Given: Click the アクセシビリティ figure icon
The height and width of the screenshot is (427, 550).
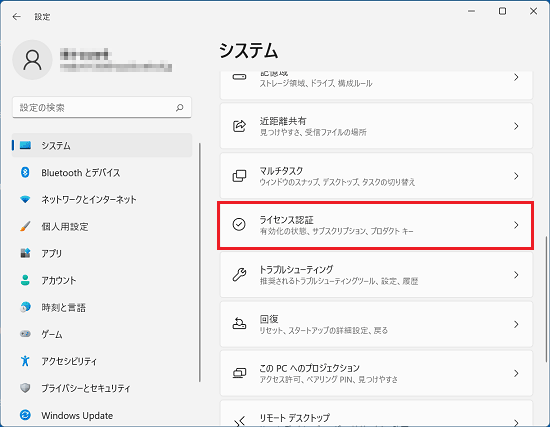Looking at the screenshot, I should (x=25, y=361).
